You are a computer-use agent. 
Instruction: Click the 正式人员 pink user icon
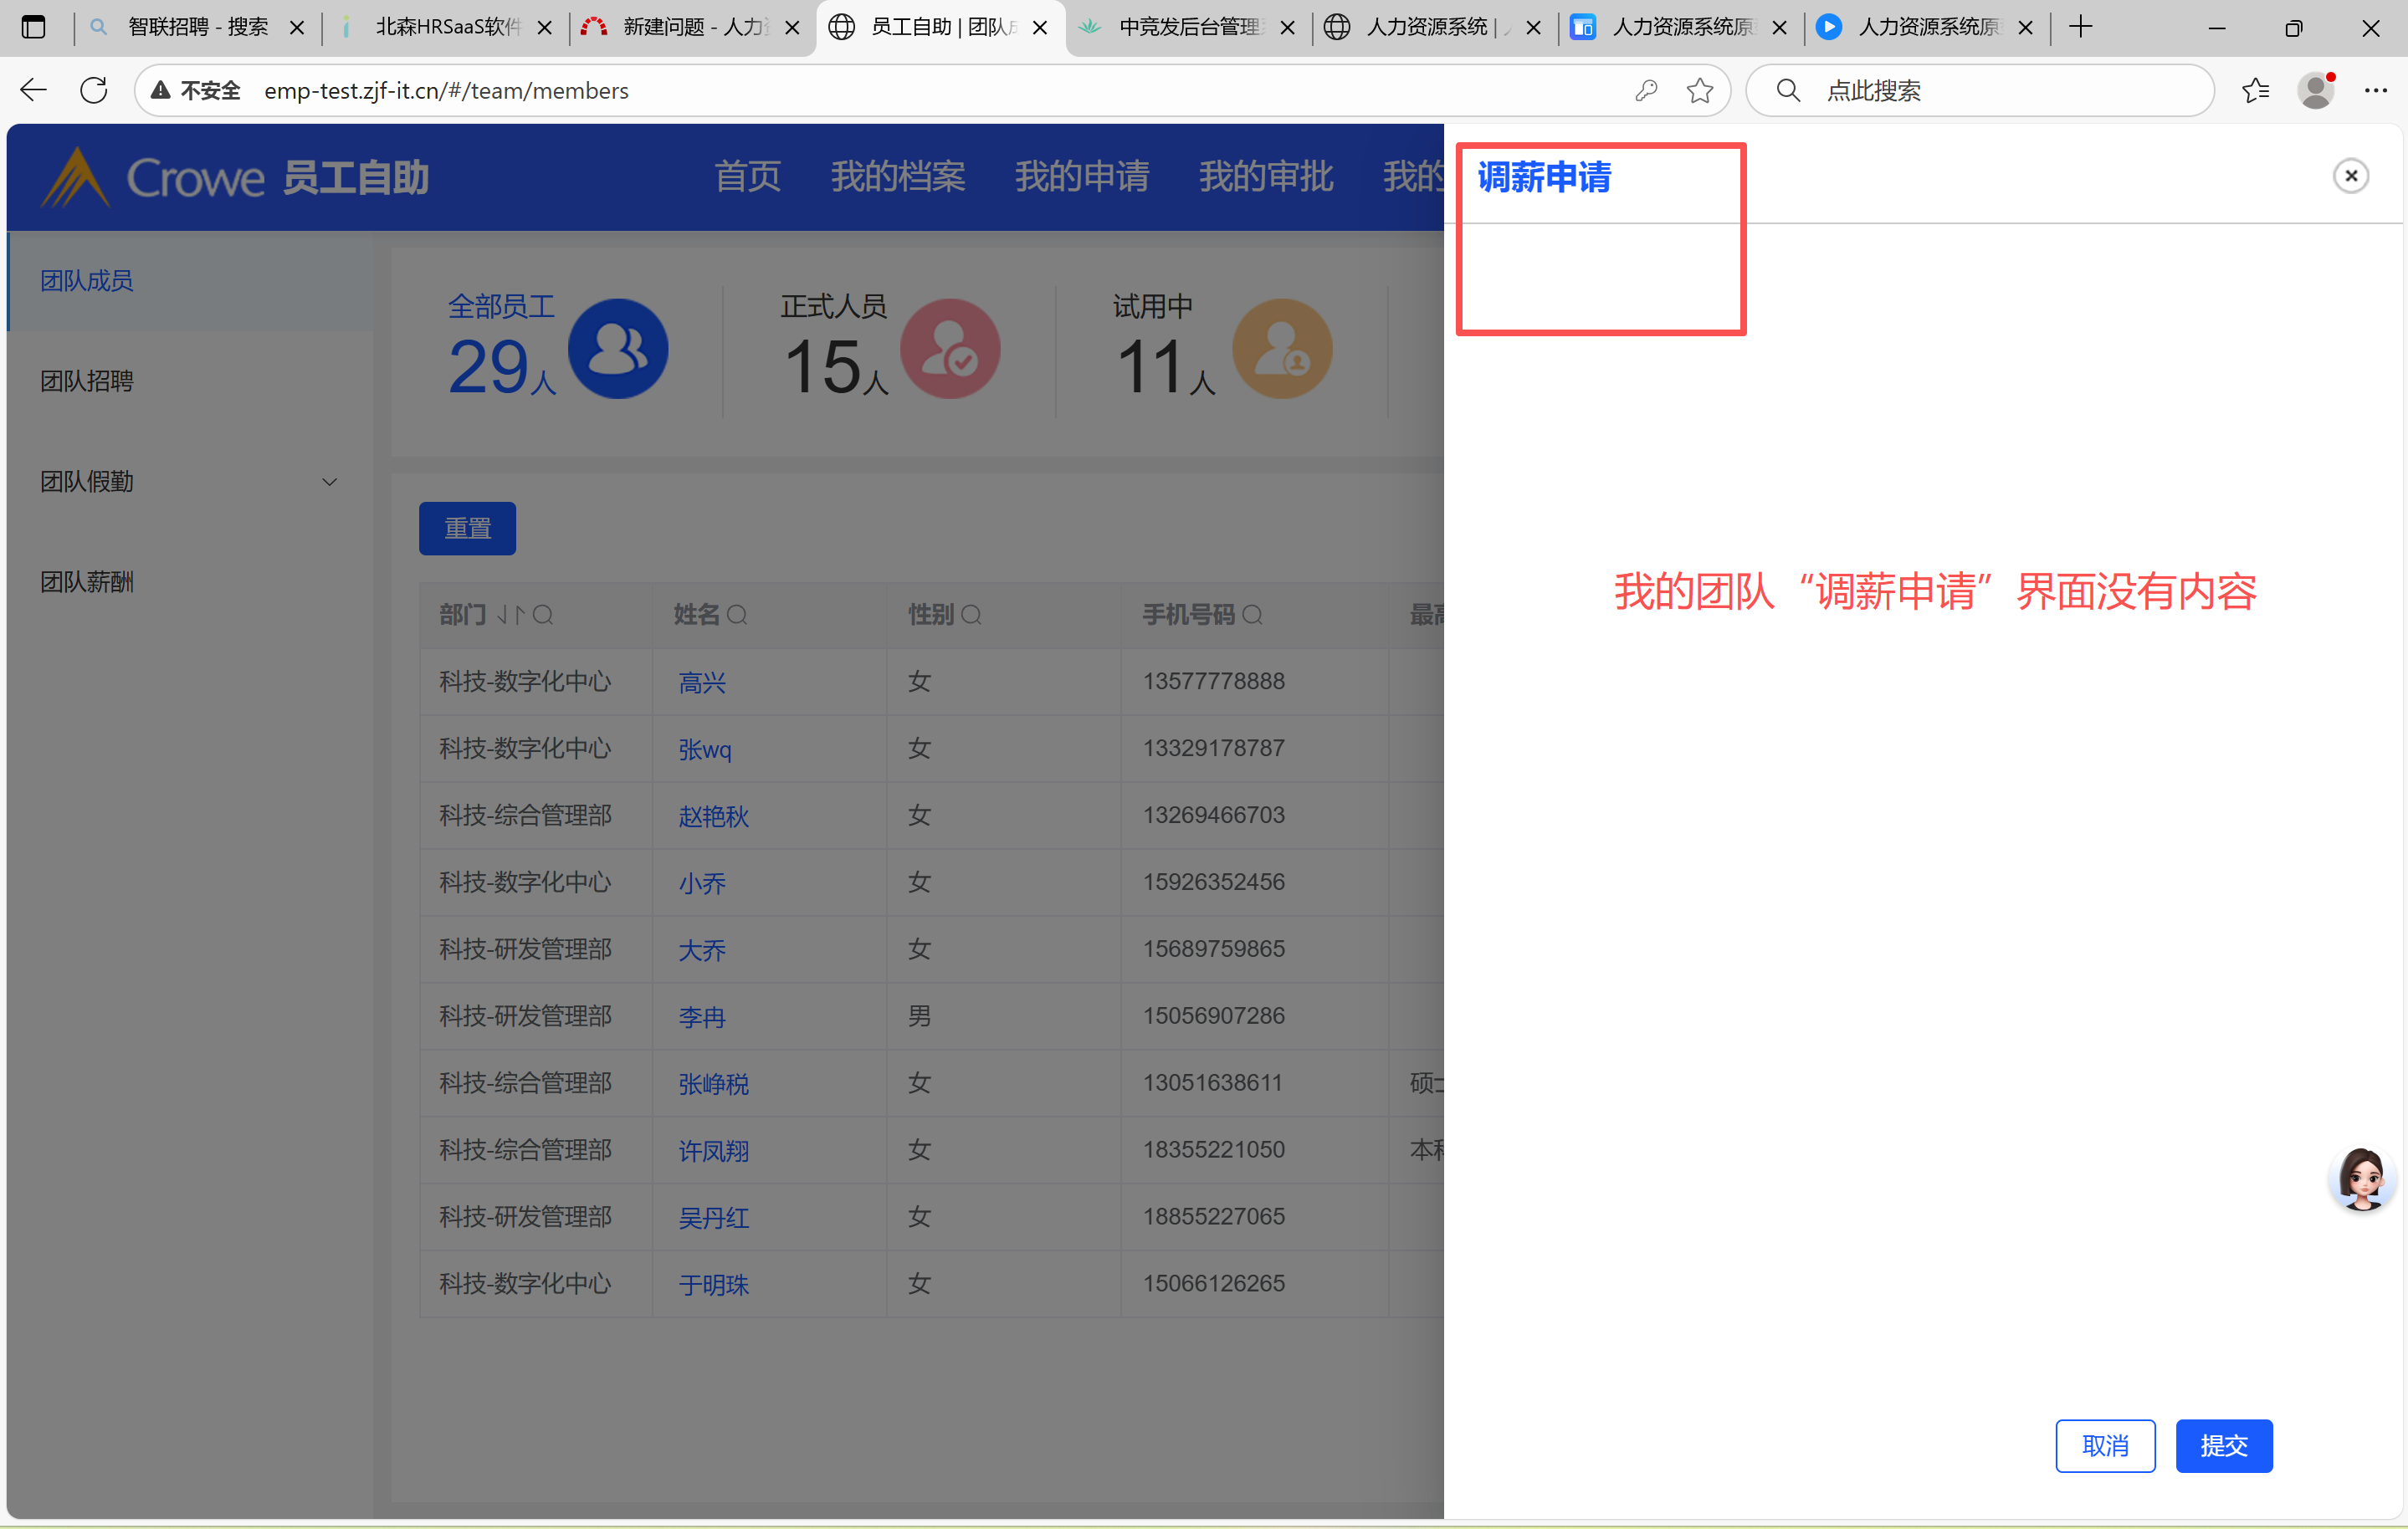tap(950, 349)
